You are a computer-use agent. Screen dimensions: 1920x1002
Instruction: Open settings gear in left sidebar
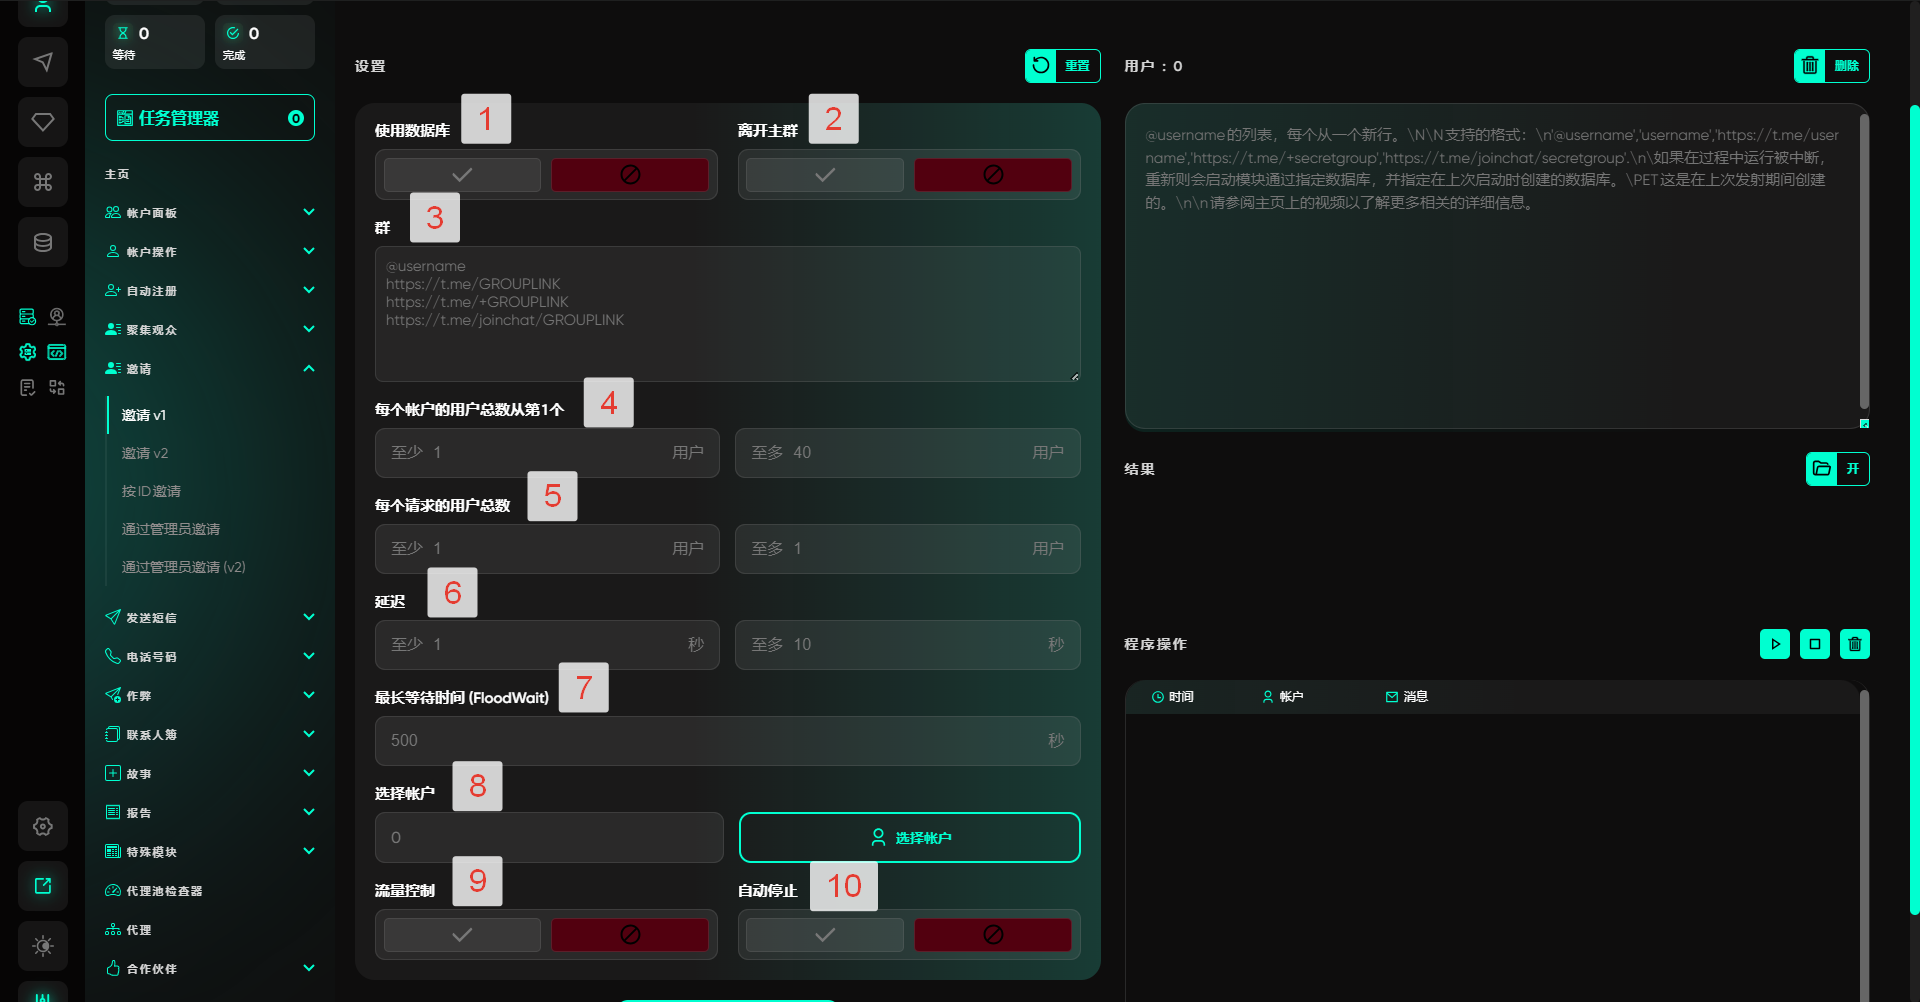point(43,826)
